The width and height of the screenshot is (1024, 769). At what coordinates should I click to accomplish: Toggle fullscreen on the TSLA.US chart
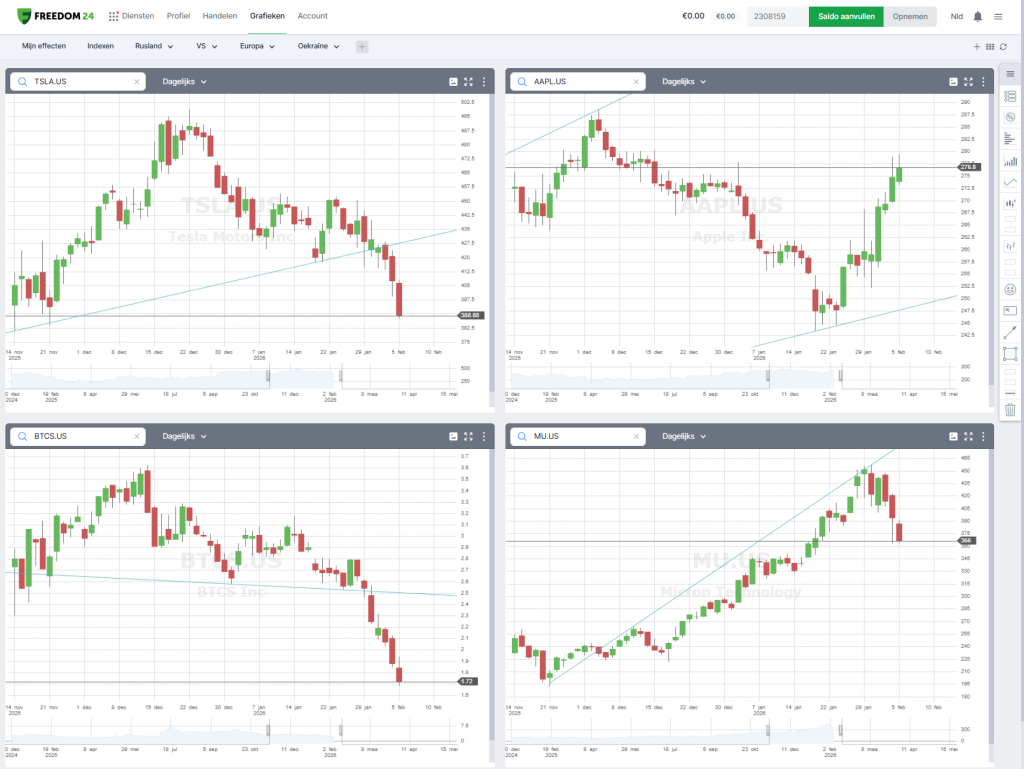tap(469, 82)
